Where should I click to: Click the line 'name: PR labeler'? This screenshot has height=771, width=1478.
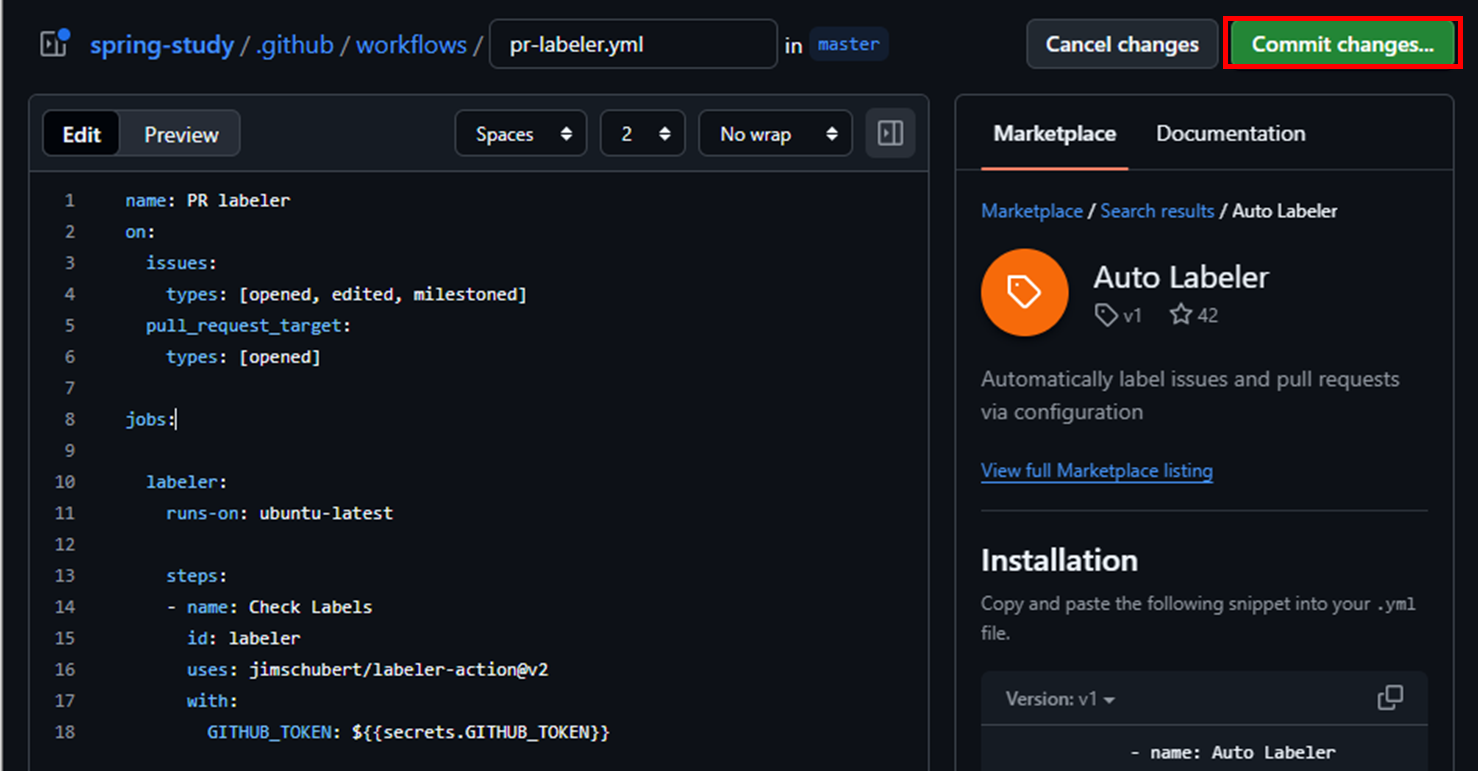tap(208, 200)
